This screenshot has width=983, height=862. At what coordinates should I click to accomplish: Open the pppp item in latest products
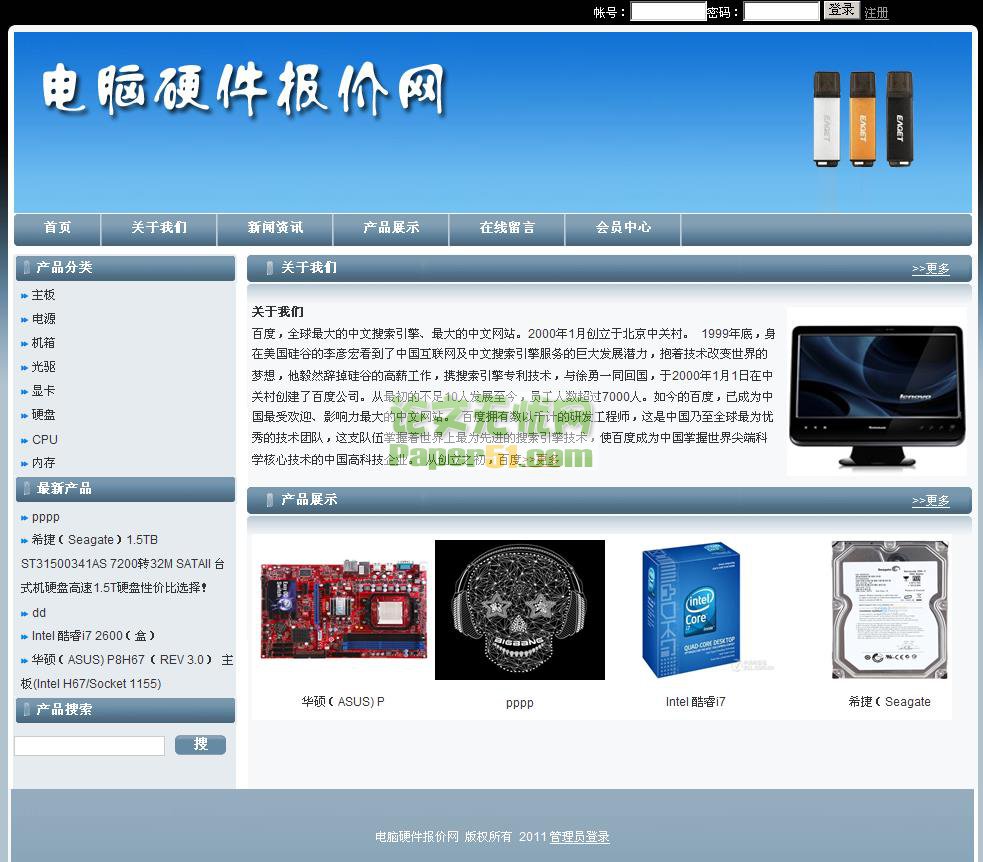[45, 517]
